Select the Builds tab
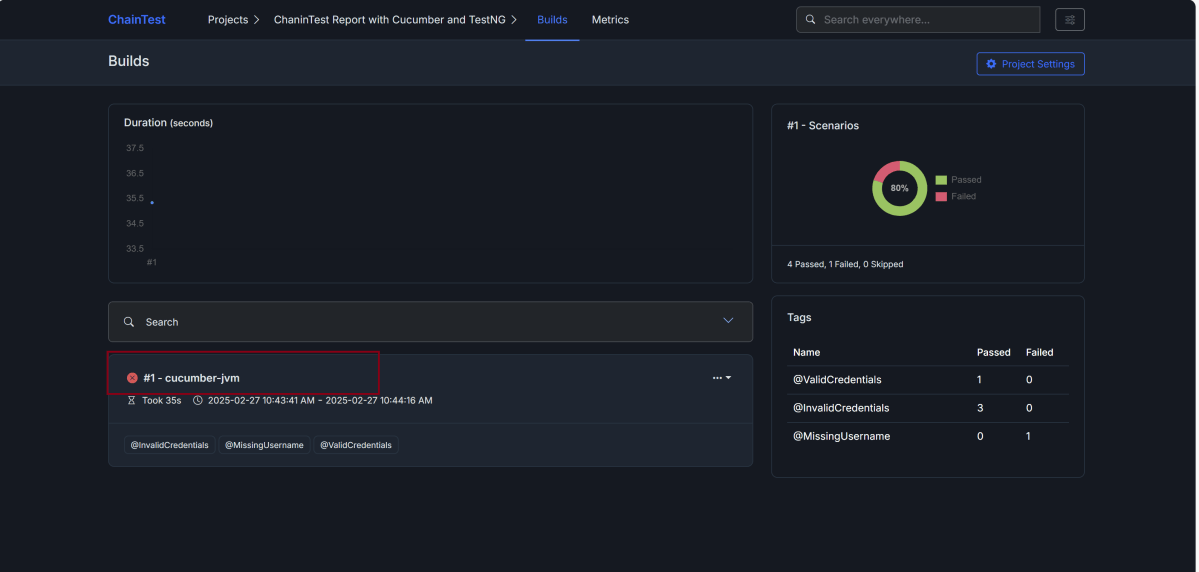The image size is (1199, 572). [552, 20]
